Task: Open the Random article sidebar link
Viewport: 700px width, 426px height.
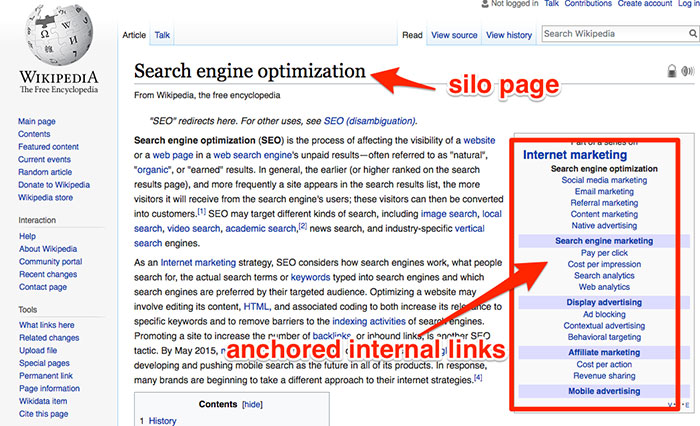Action: (x=44, y=172)
